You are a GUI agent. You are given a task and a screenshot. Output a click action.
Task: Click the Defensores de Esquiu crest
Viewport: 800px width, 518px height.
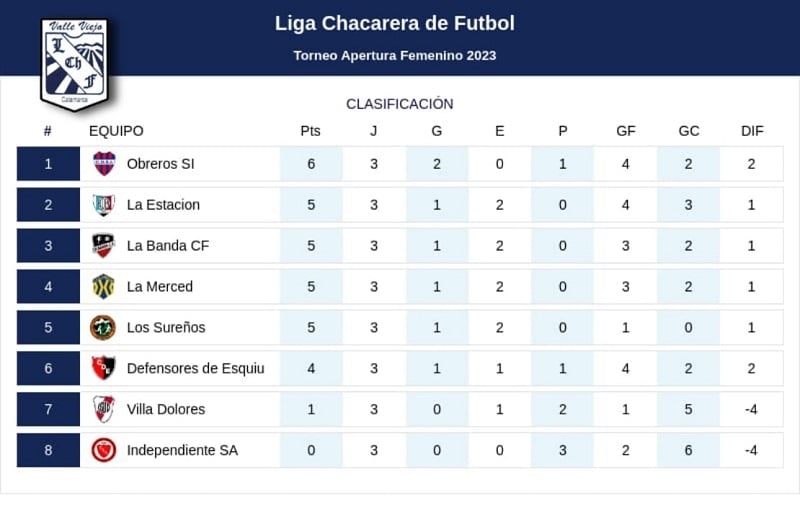[103, 368]
